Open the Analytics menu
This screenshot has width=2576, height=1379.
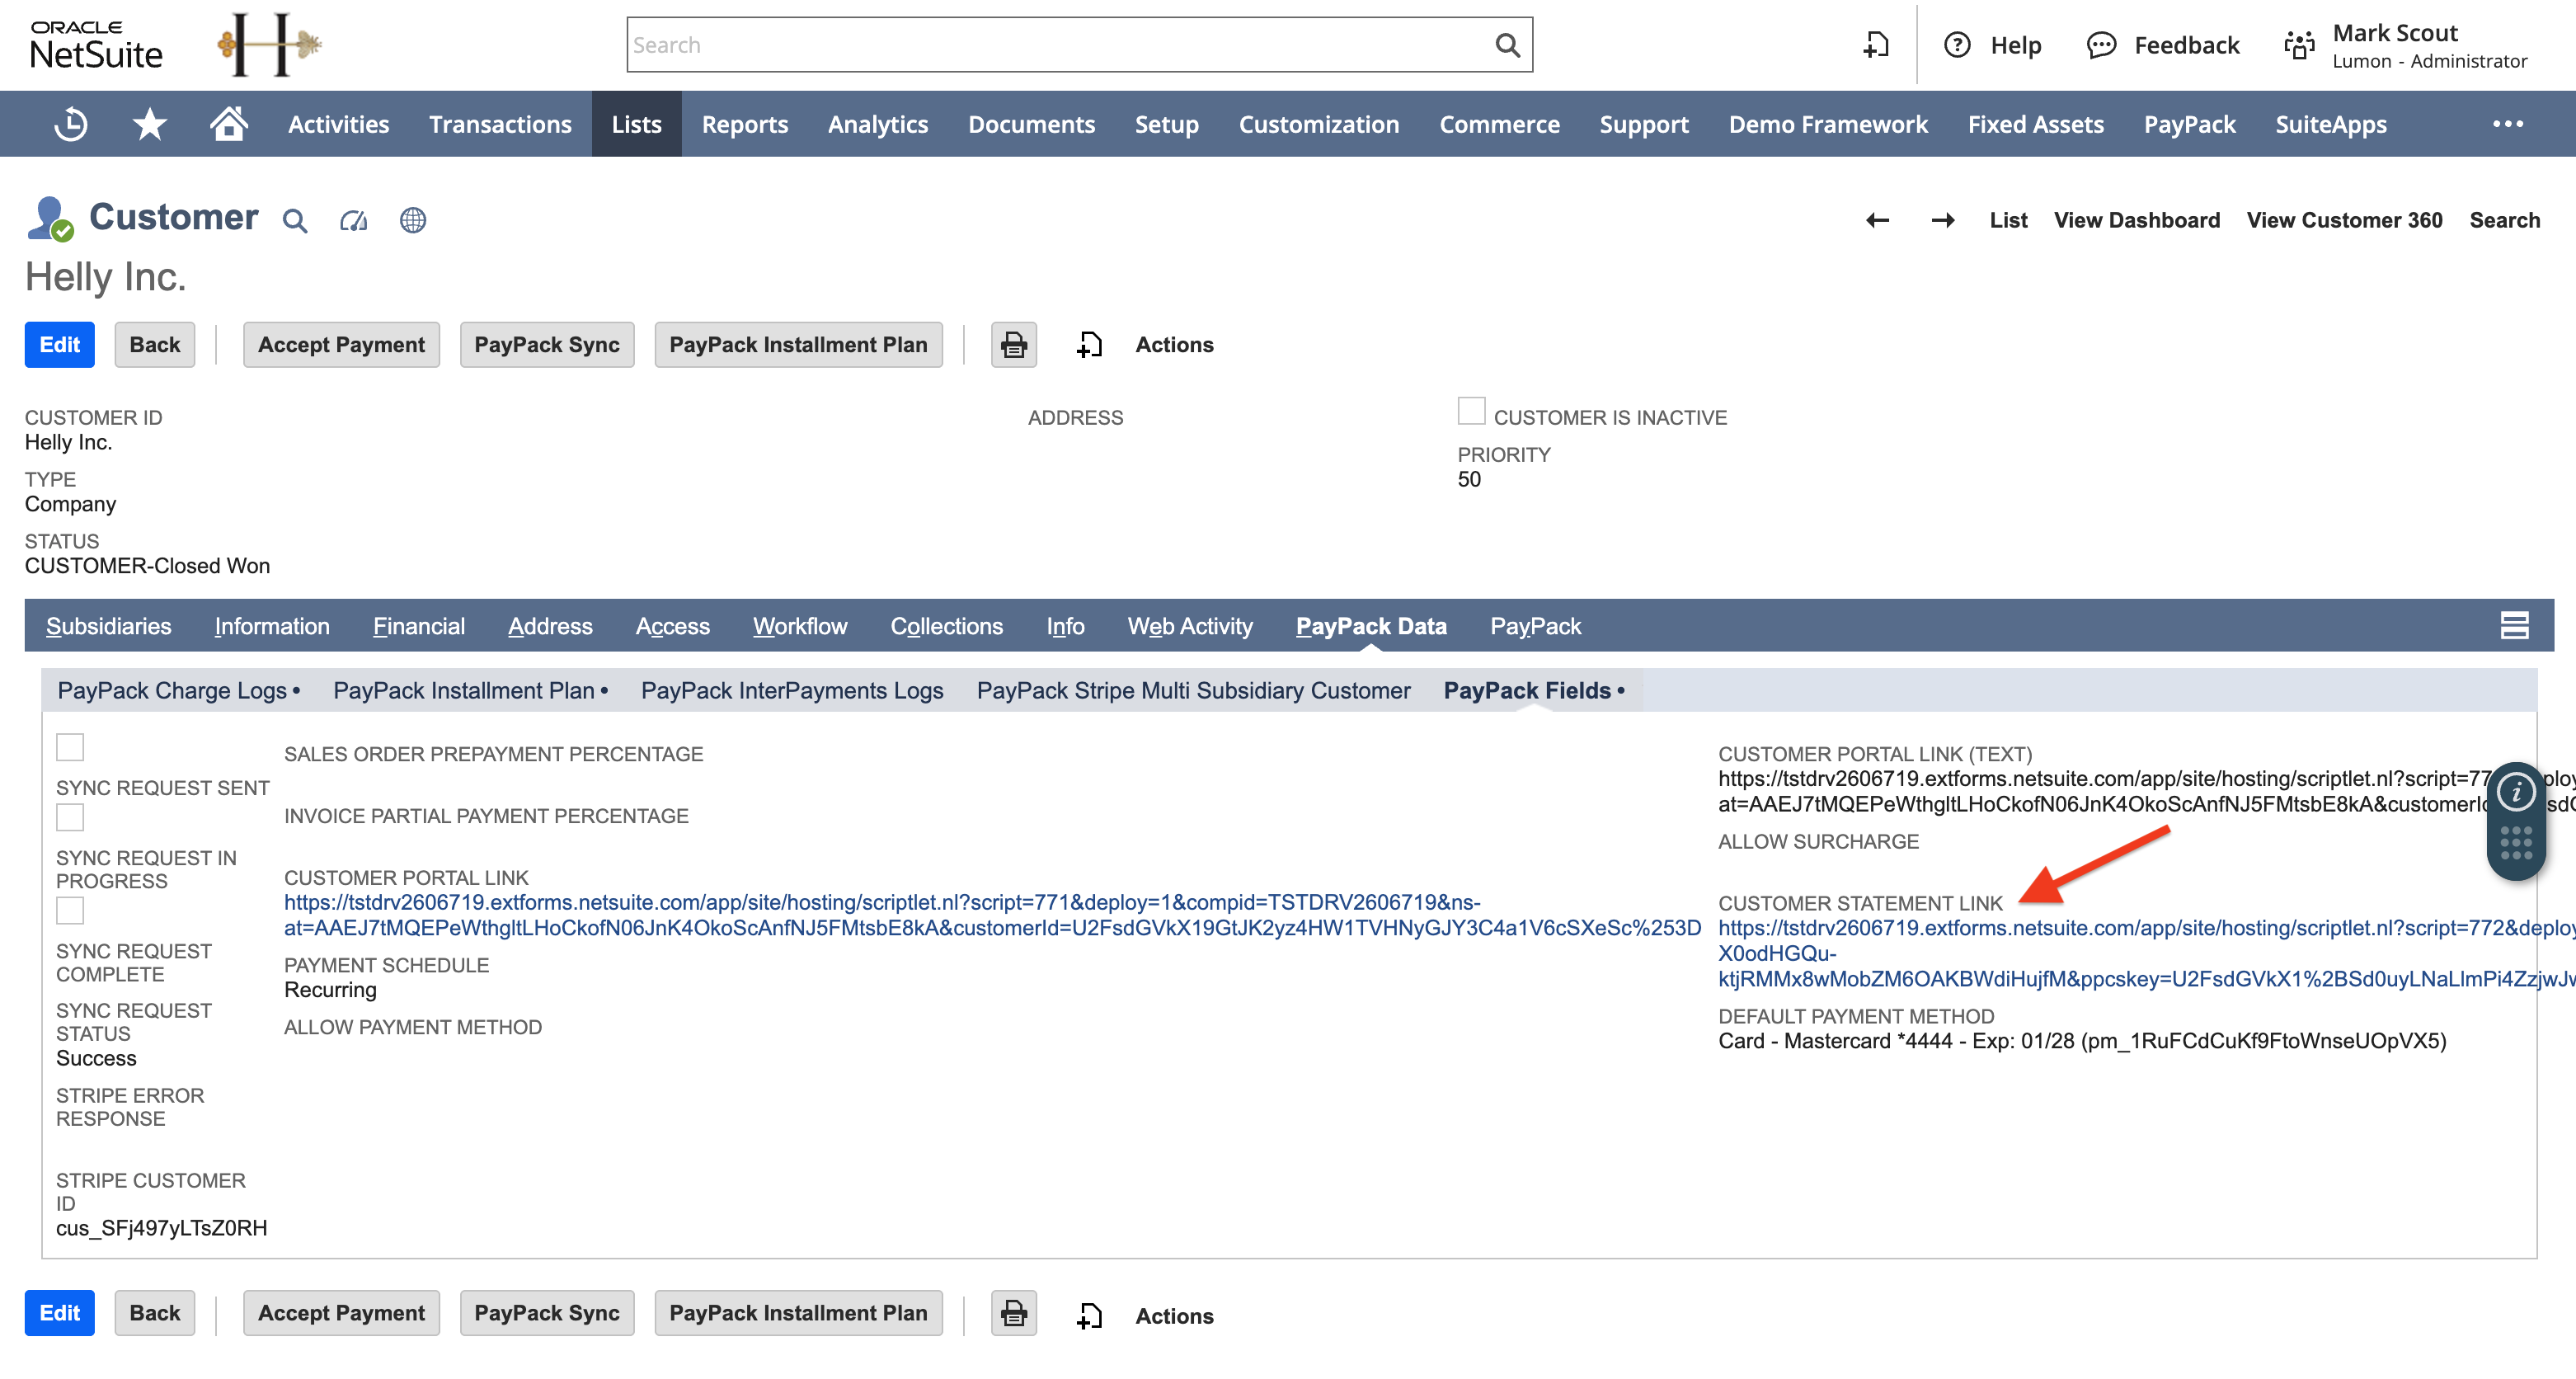[878, 124]
